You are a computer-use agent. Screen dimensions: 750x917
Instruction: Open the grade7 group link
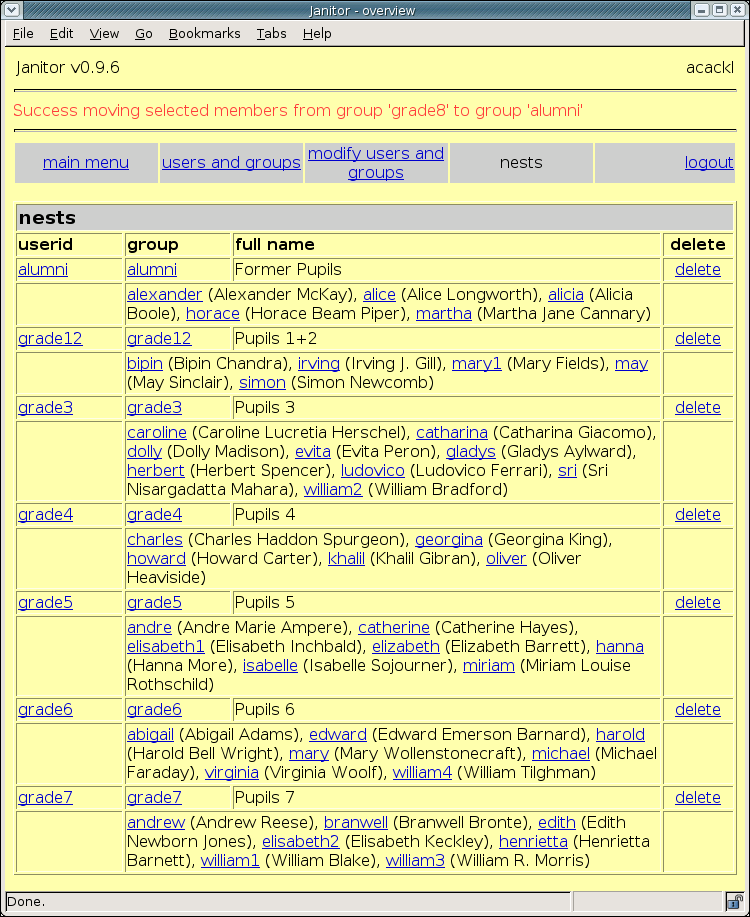click(x=154, y=798)
